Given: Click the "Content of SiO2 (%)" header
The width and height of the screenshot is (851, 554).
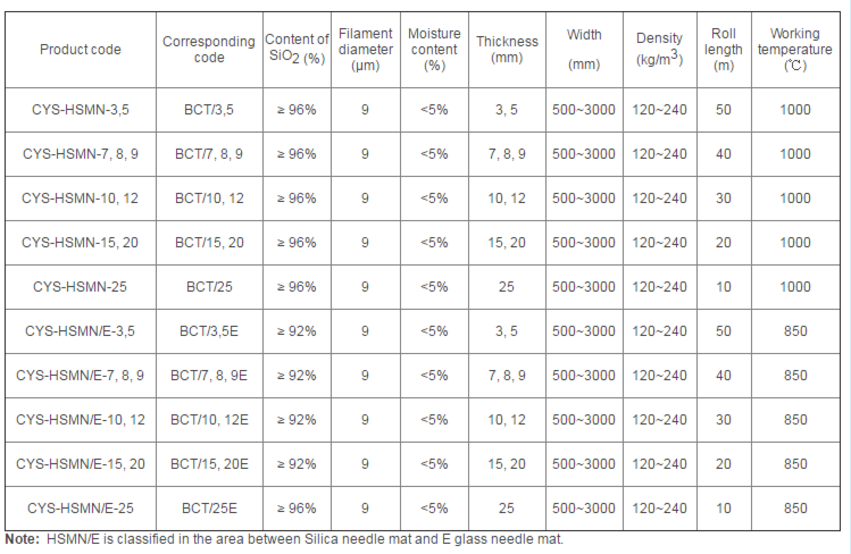Looking at the screenshot, I should click(x=296, y=50).
